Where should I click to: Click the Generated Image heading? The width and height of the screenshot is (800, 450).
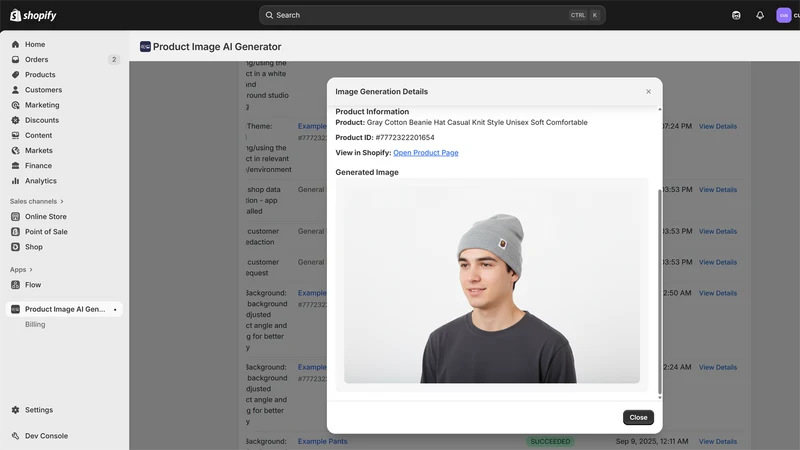[x=367, y=172]
